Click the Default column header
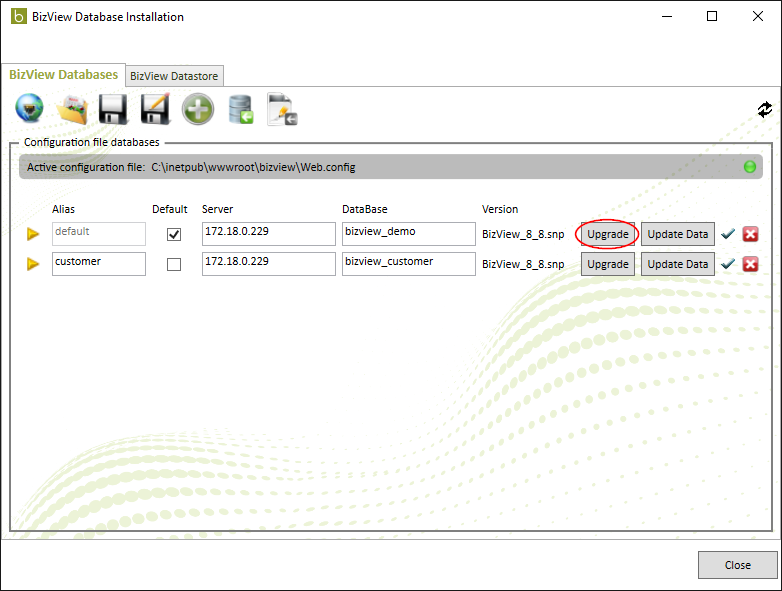Image resolution: width=782 pixels, height=591 pixels. point(170,209)
